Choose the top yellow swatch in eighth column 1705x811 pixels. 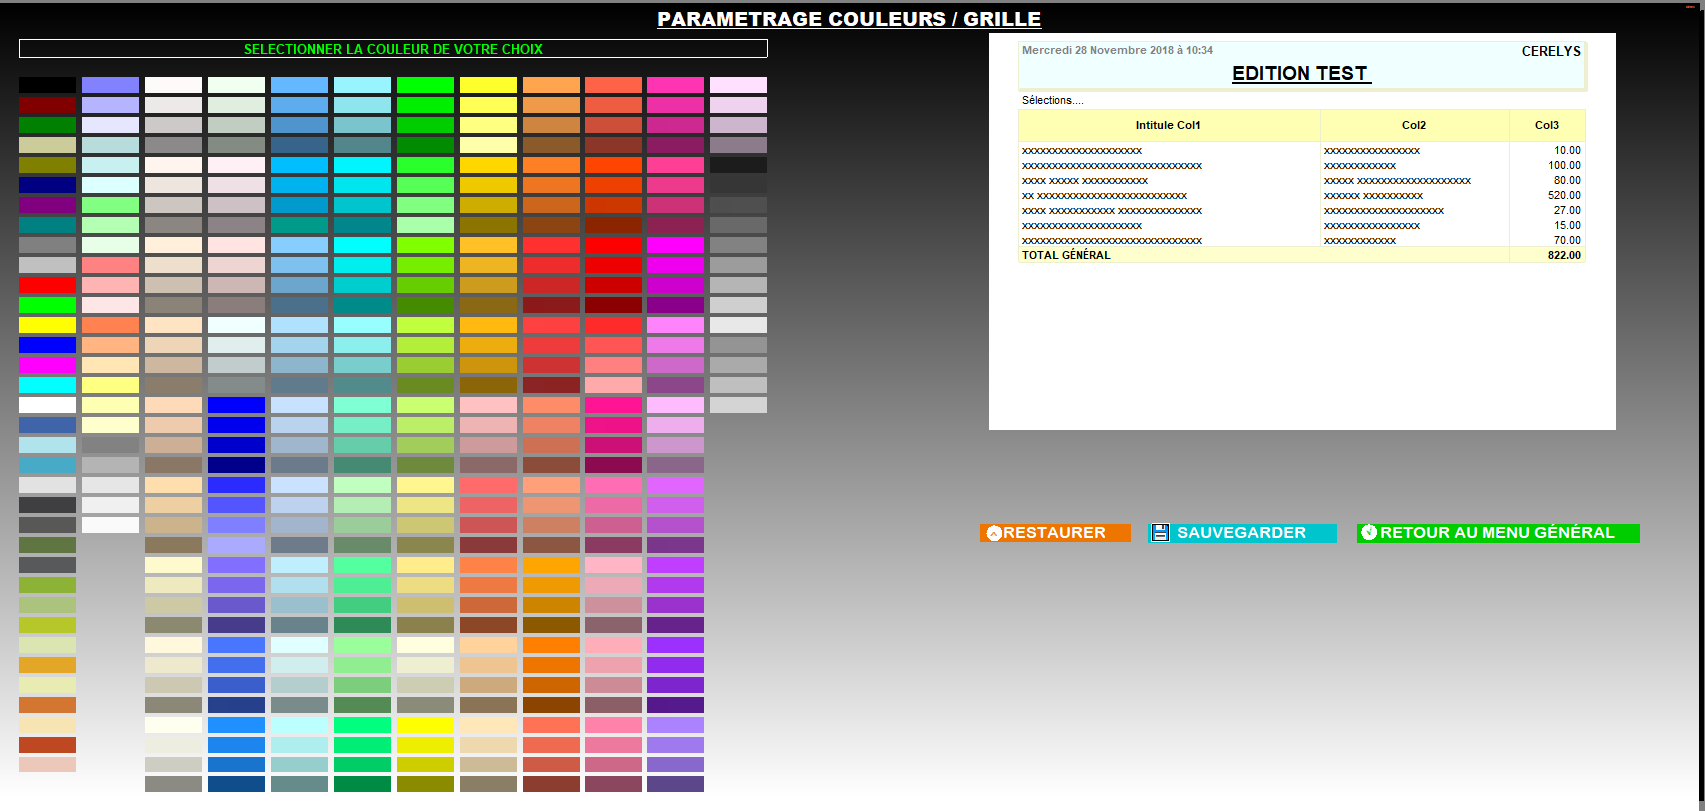[488, 85]
